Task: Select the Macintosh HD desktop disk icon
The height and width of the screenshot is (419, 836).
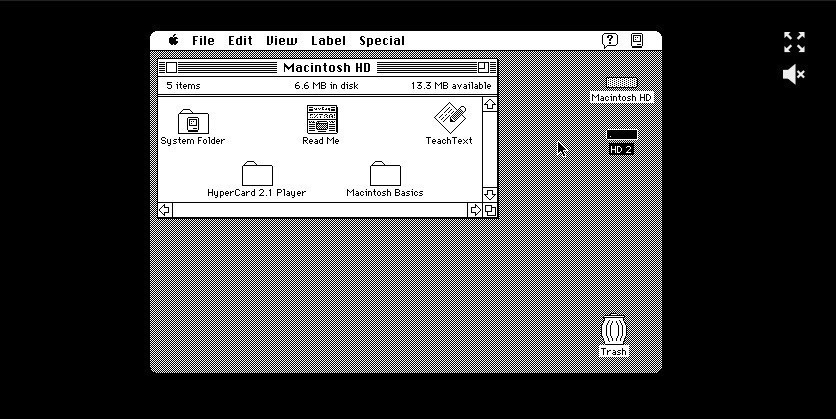Action: pos(622,83)
